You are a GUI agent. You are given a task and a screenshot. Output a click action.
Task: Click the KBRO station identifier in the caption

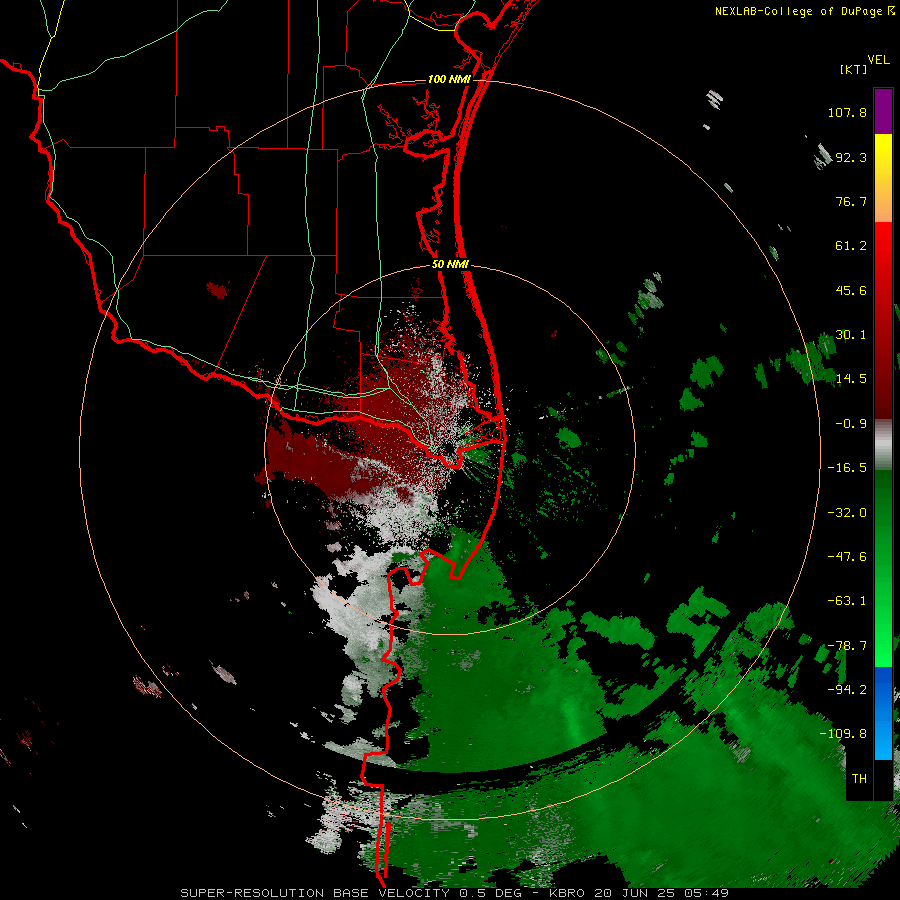pos(567,893)
